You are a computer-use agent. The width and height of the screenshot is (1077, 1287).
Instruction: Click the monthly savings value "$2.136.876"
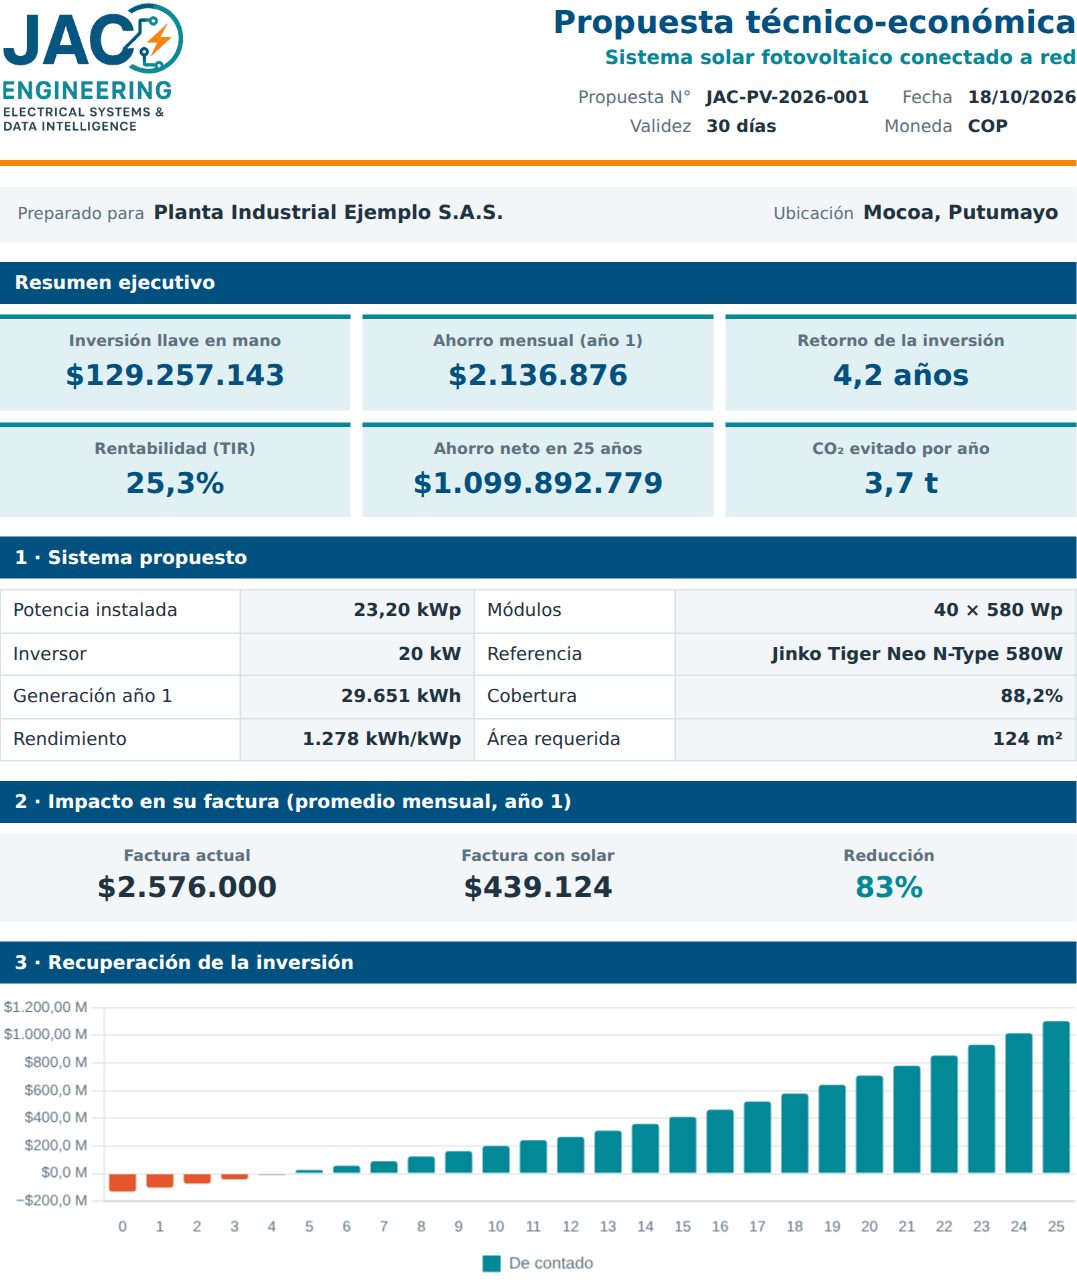click(x=538, y=375)
